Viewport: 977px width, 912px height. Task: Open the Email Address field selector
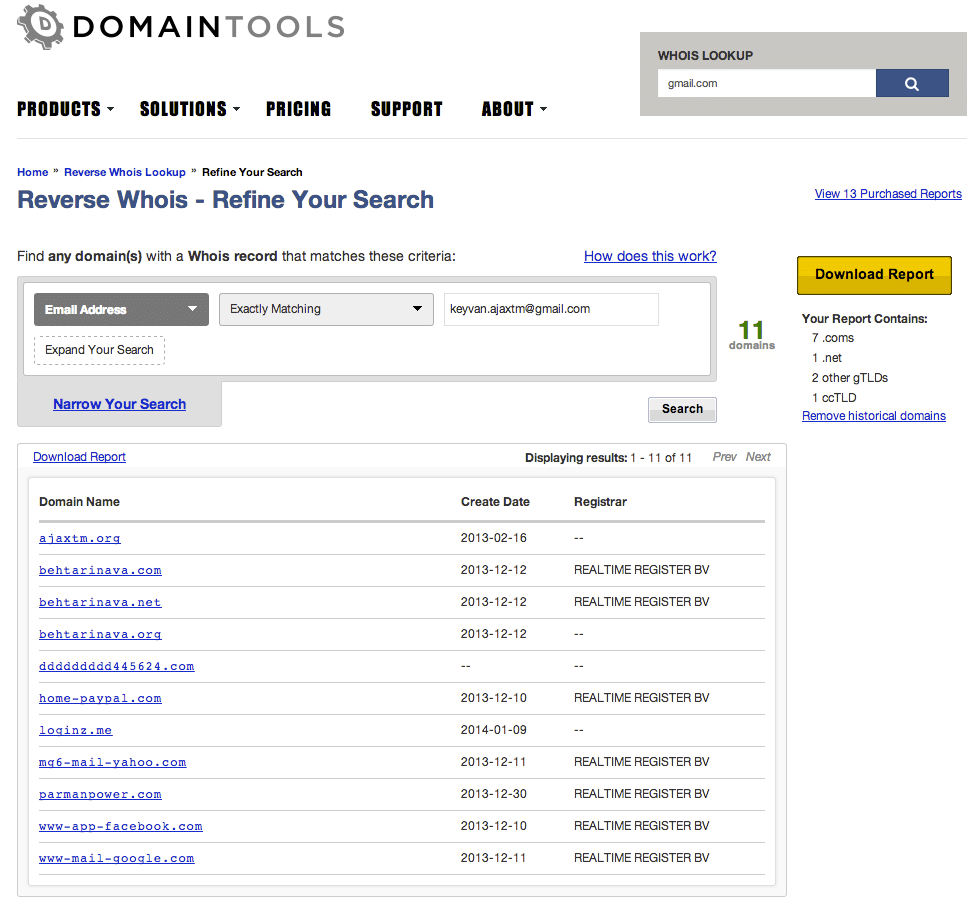tap(120, 309)
